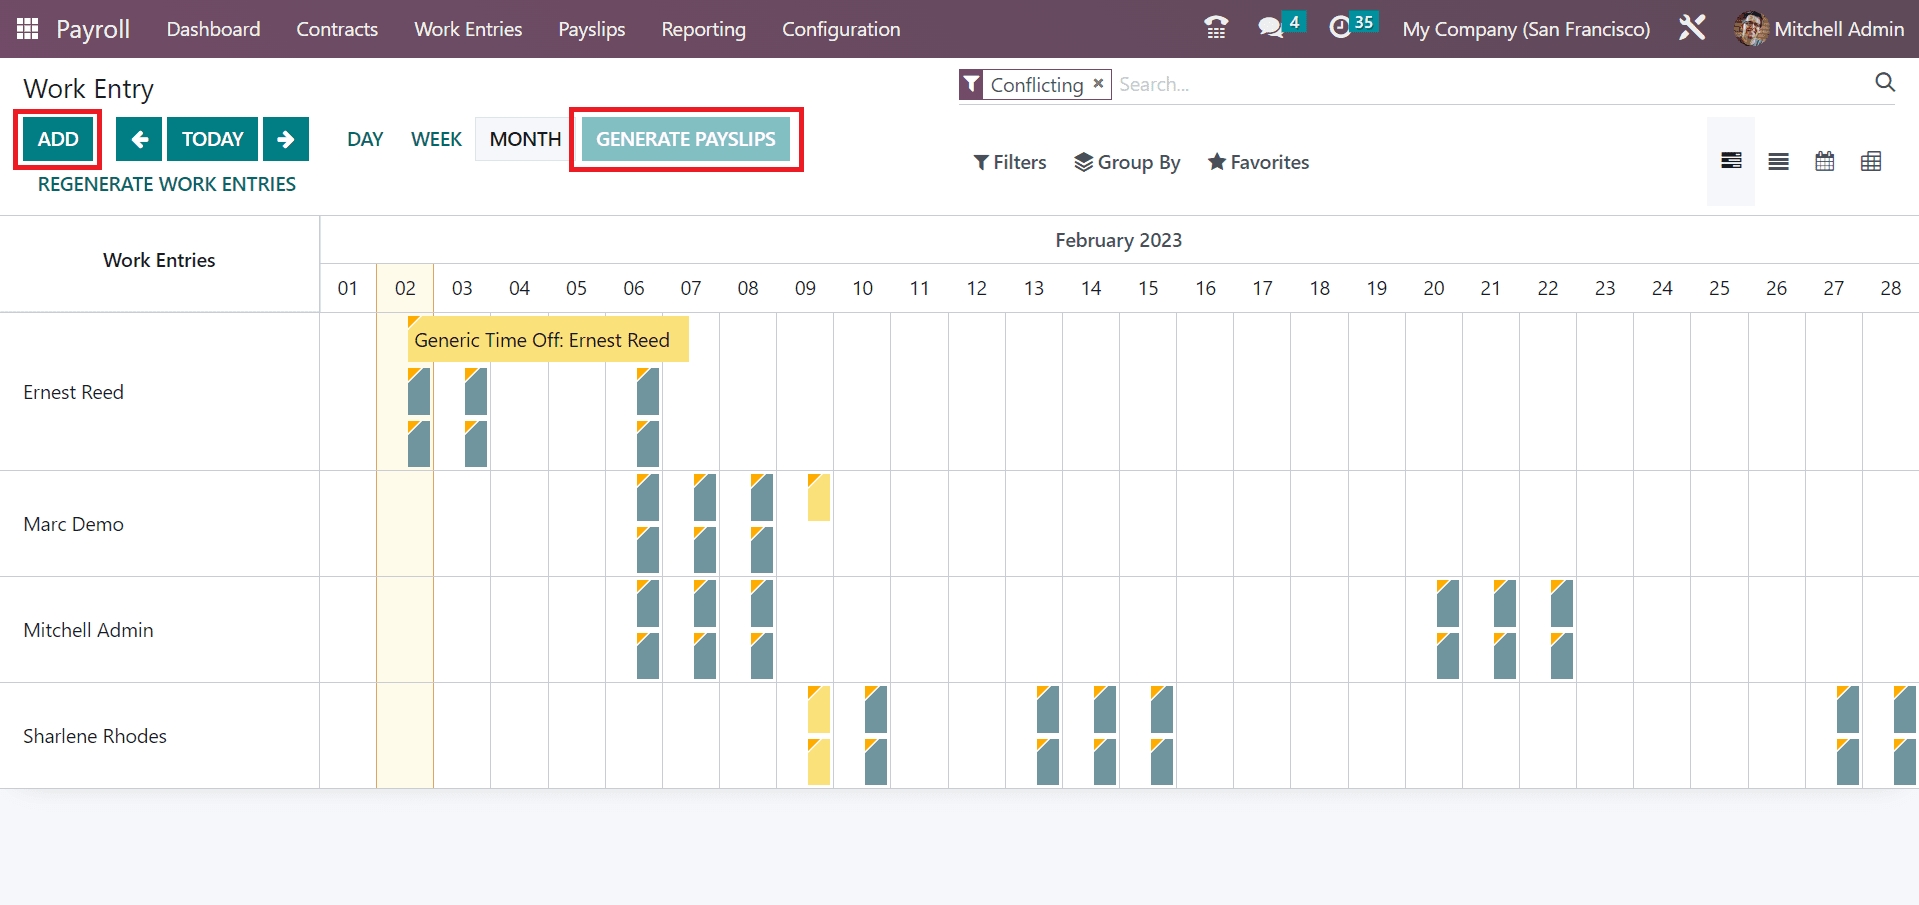Switch to list view icon
1919x905 pixels.
pos(1778,161)
